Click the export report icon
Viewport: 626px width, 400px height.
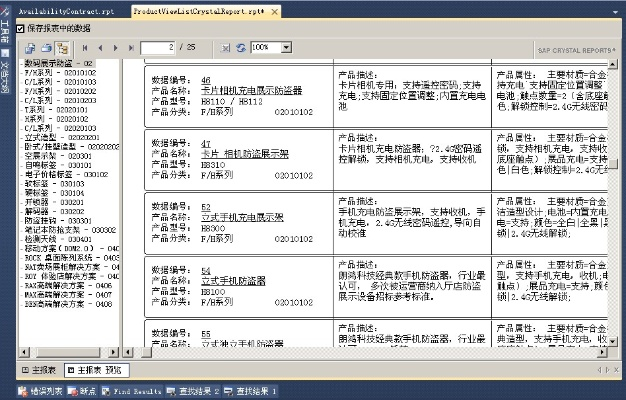30,47
